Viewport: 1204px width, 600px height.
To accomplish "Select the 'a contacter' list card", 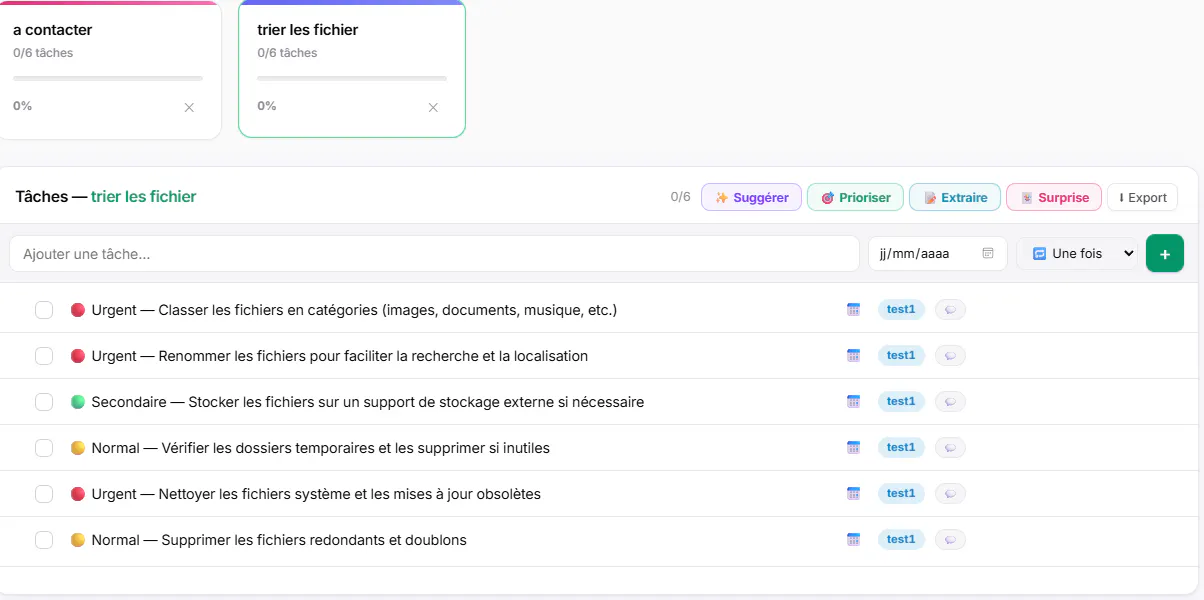I will pos(108,70).
